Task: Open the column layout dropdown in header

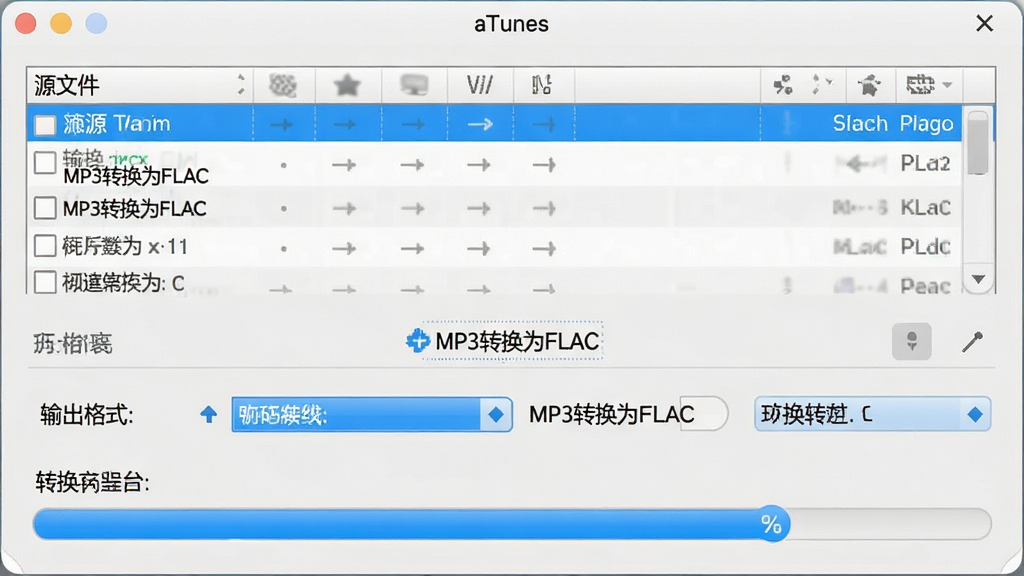Action: [929, 85]
